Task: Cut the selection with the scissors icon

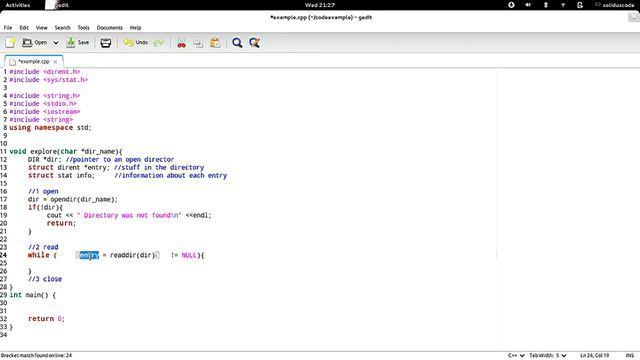Action: (182, 42)
